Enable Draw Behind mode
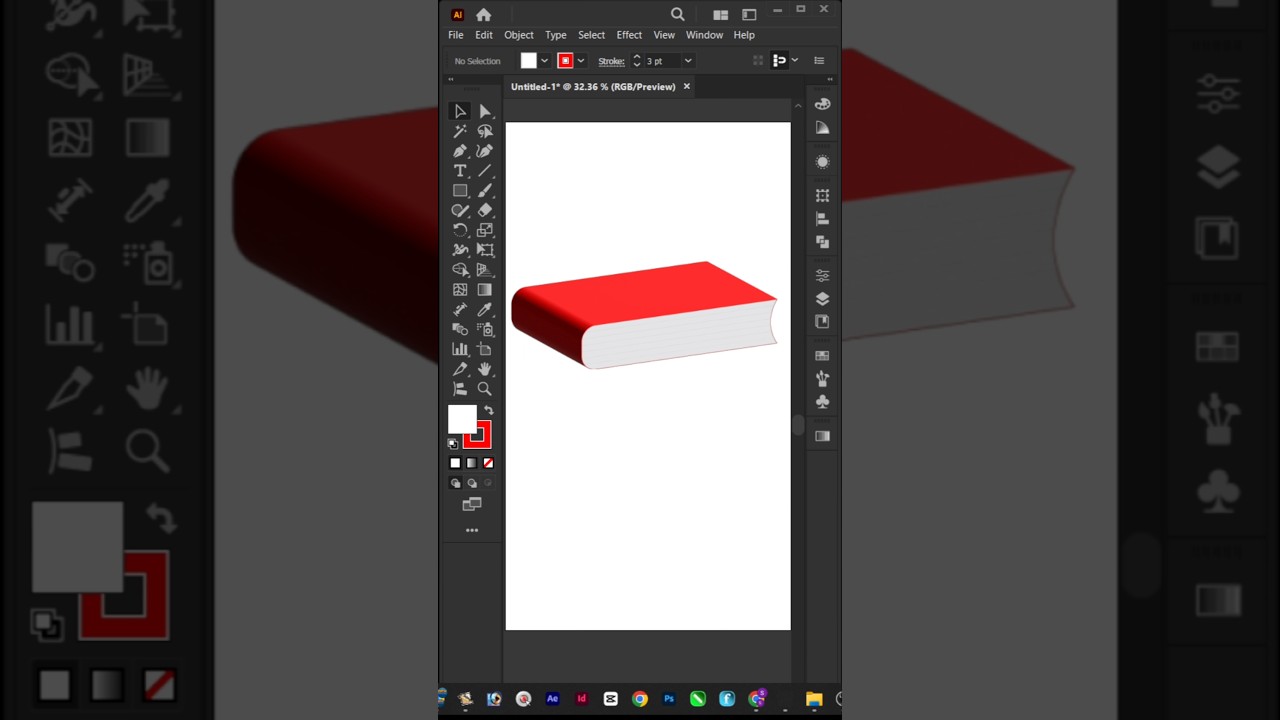Screen dimensions: 1280x720 pos(472,483)
